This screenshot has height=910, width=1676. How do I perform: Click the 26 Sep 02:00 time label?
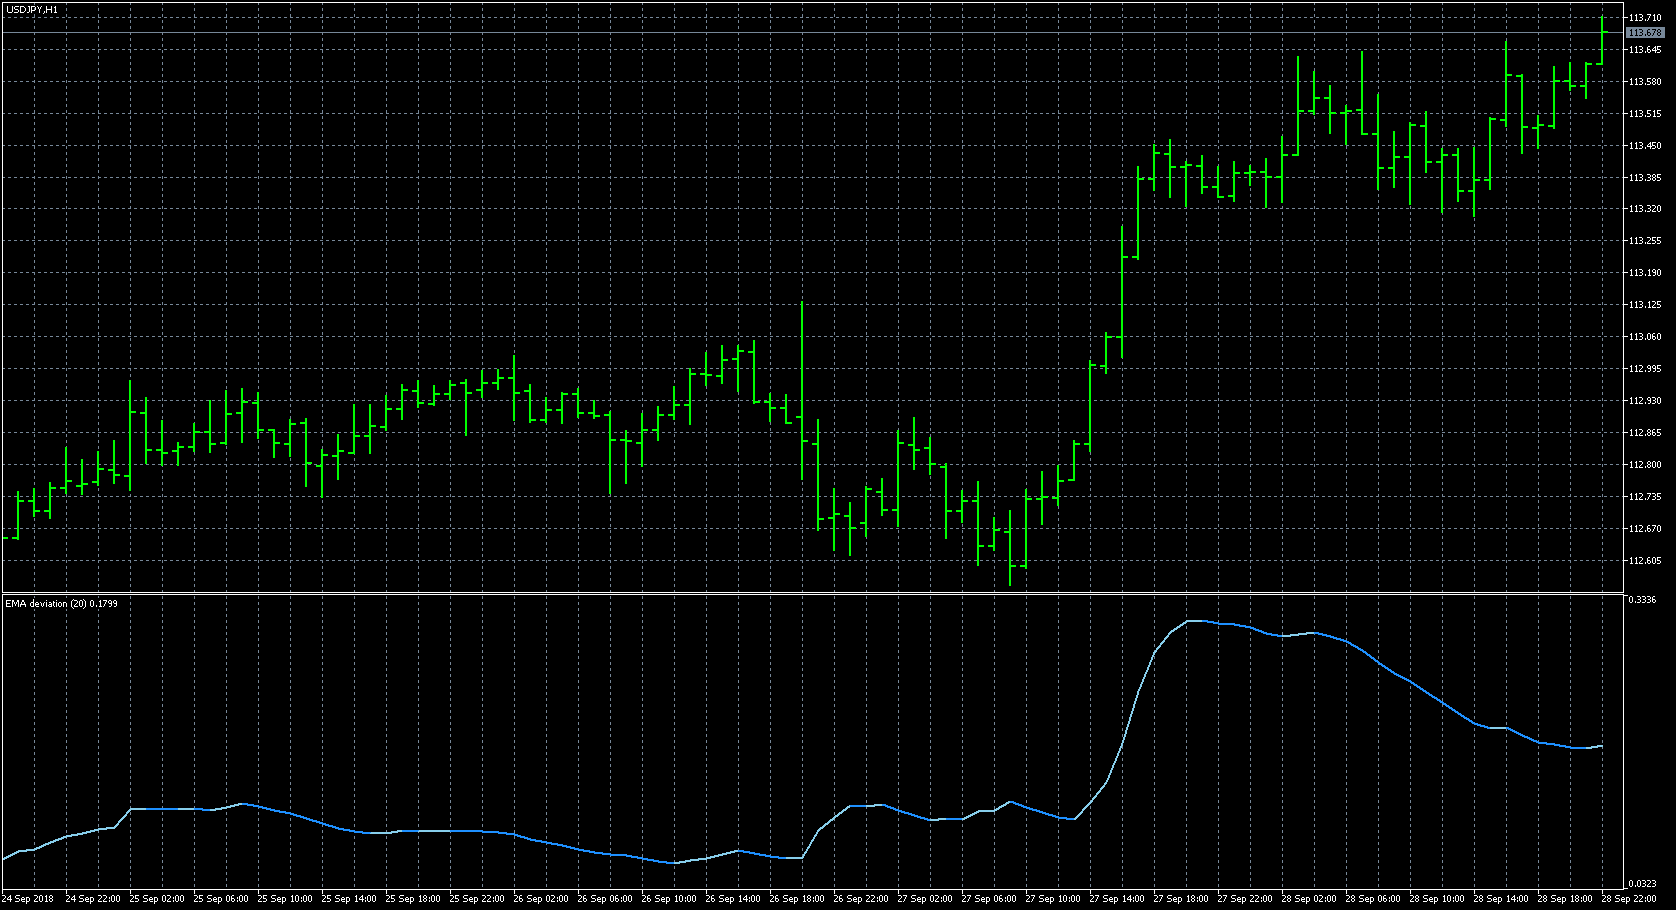541,899
